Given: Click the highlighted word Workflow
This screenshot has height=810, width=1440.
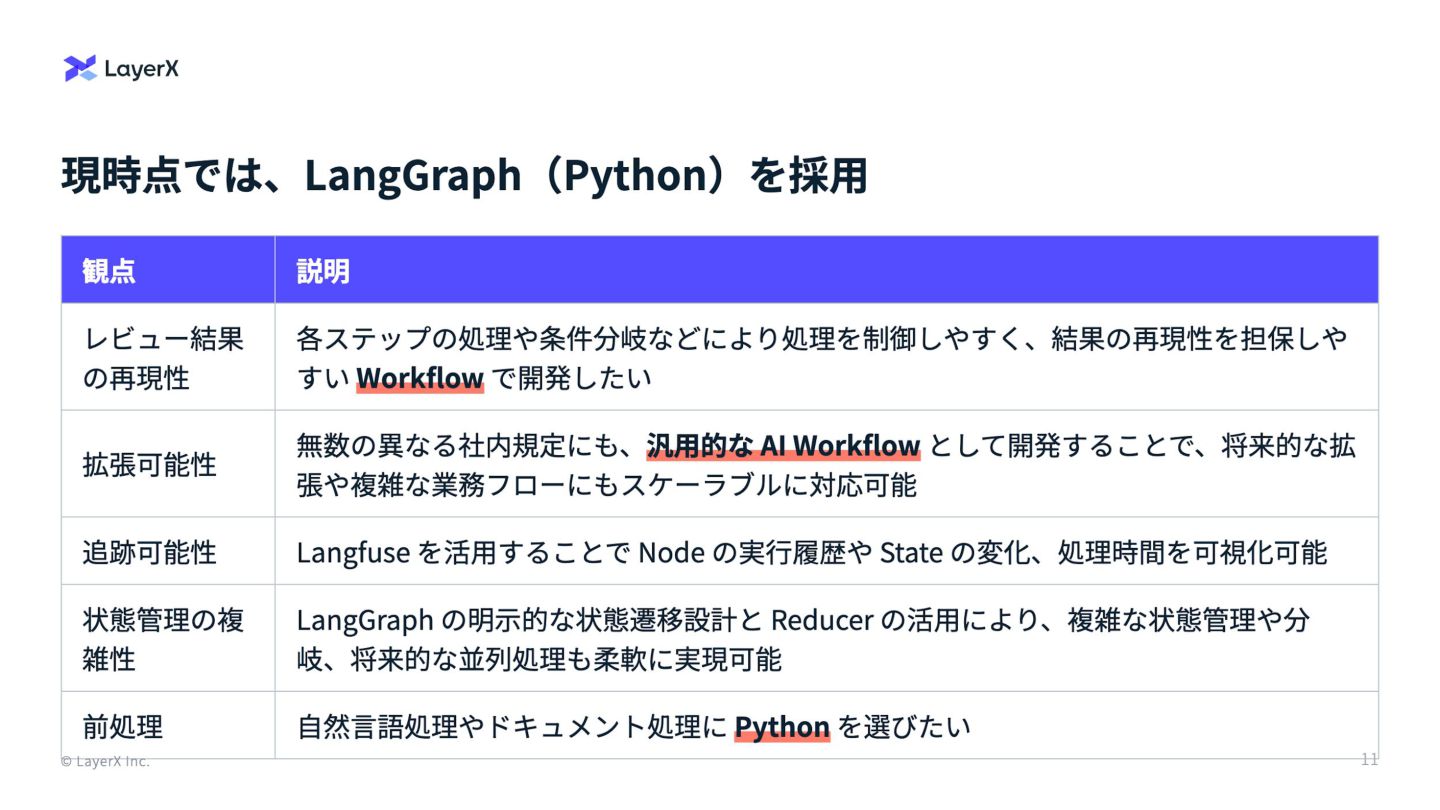Looking at the screenshot, I should (x=420, y=378).
